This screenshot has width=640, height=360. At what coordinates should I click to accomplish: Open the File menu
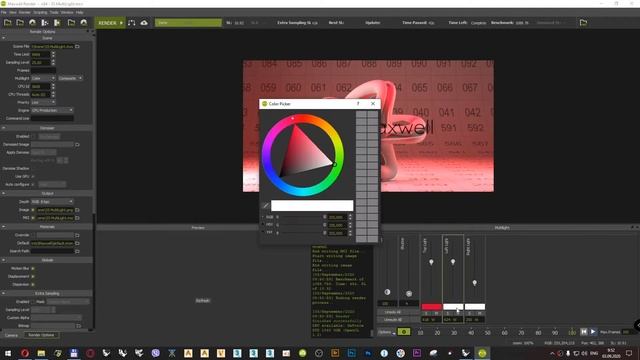pyautogui.click(x=4, y=13)
